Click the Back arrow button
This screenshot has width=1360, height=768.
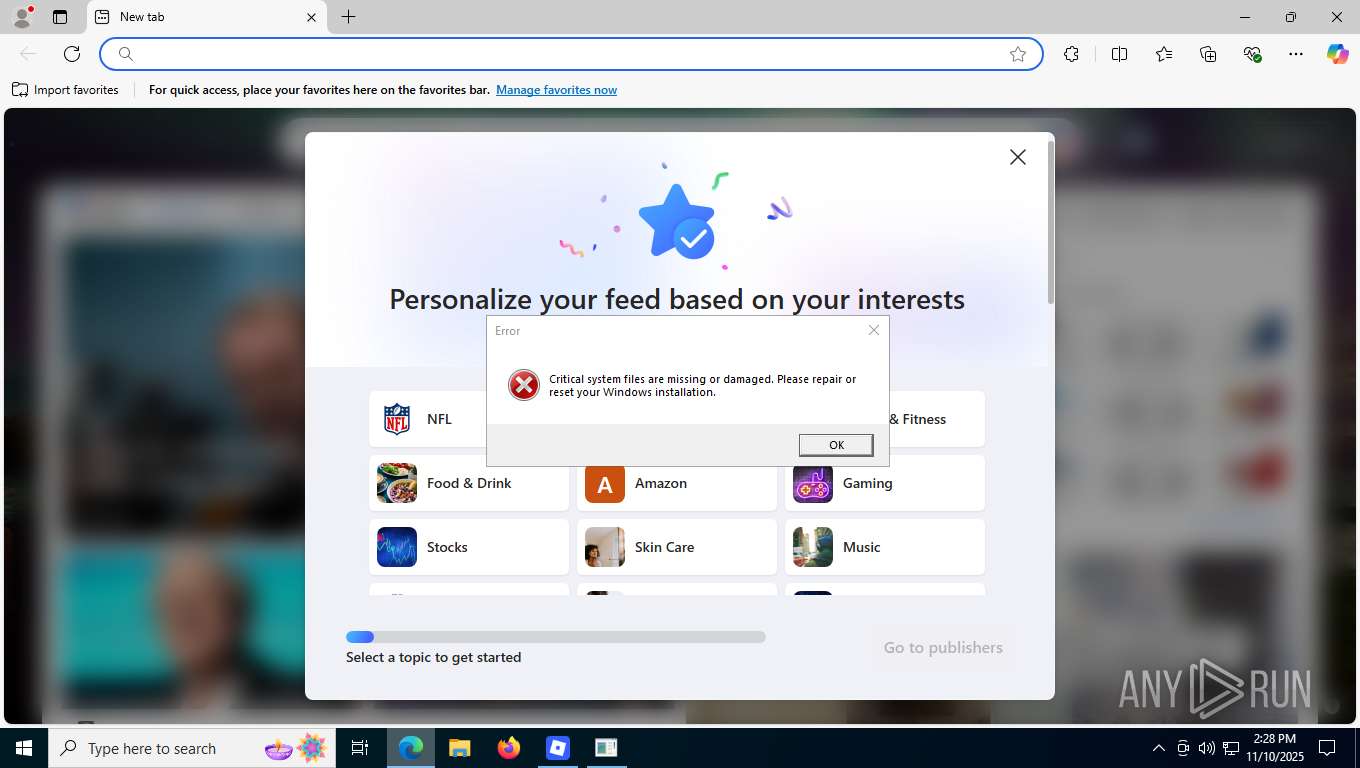(x=28, y=54)
